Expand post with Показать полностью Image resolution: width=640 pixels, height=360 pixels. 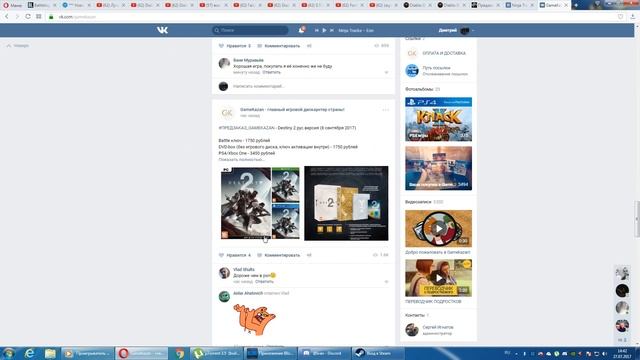coord(241,160)
